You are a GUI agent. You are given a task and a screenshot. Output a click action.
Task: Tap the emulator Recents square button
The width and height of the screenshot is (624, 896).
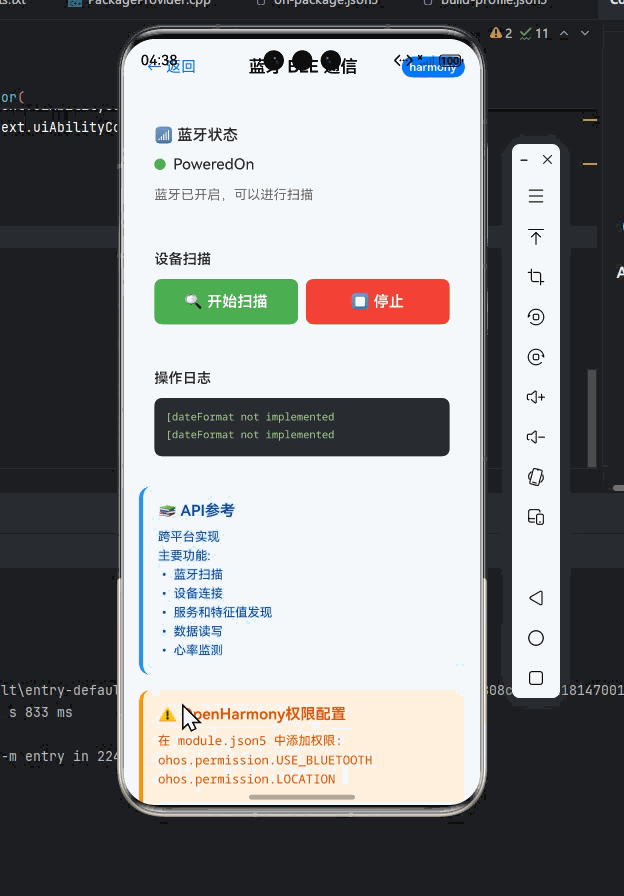coord(535,678)
